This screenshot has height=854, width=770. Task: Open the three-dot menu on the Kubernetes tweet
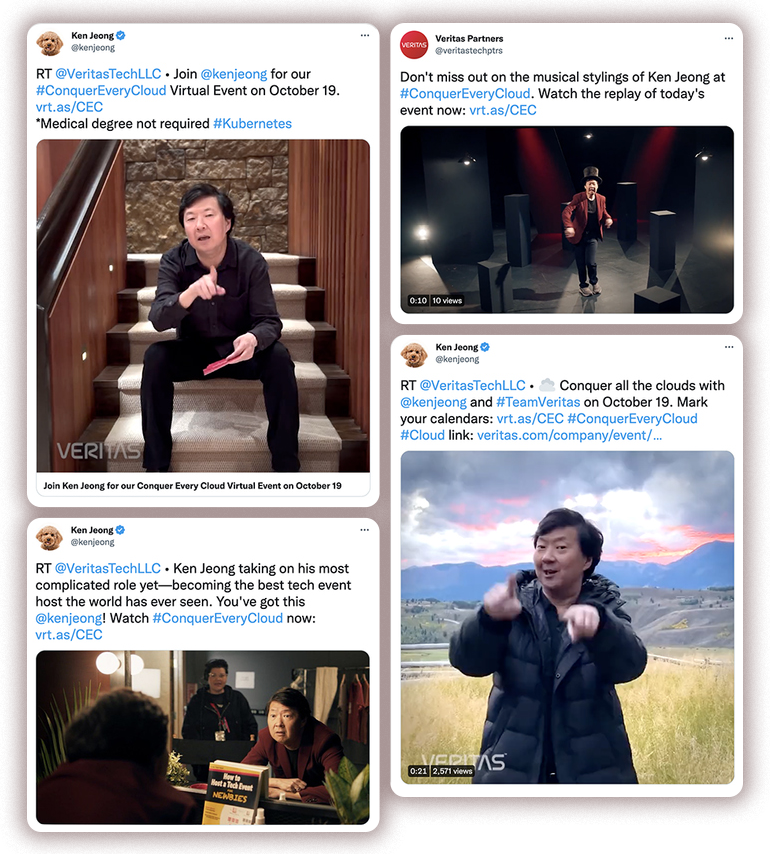pyautogui.click(x=365, y=35)
